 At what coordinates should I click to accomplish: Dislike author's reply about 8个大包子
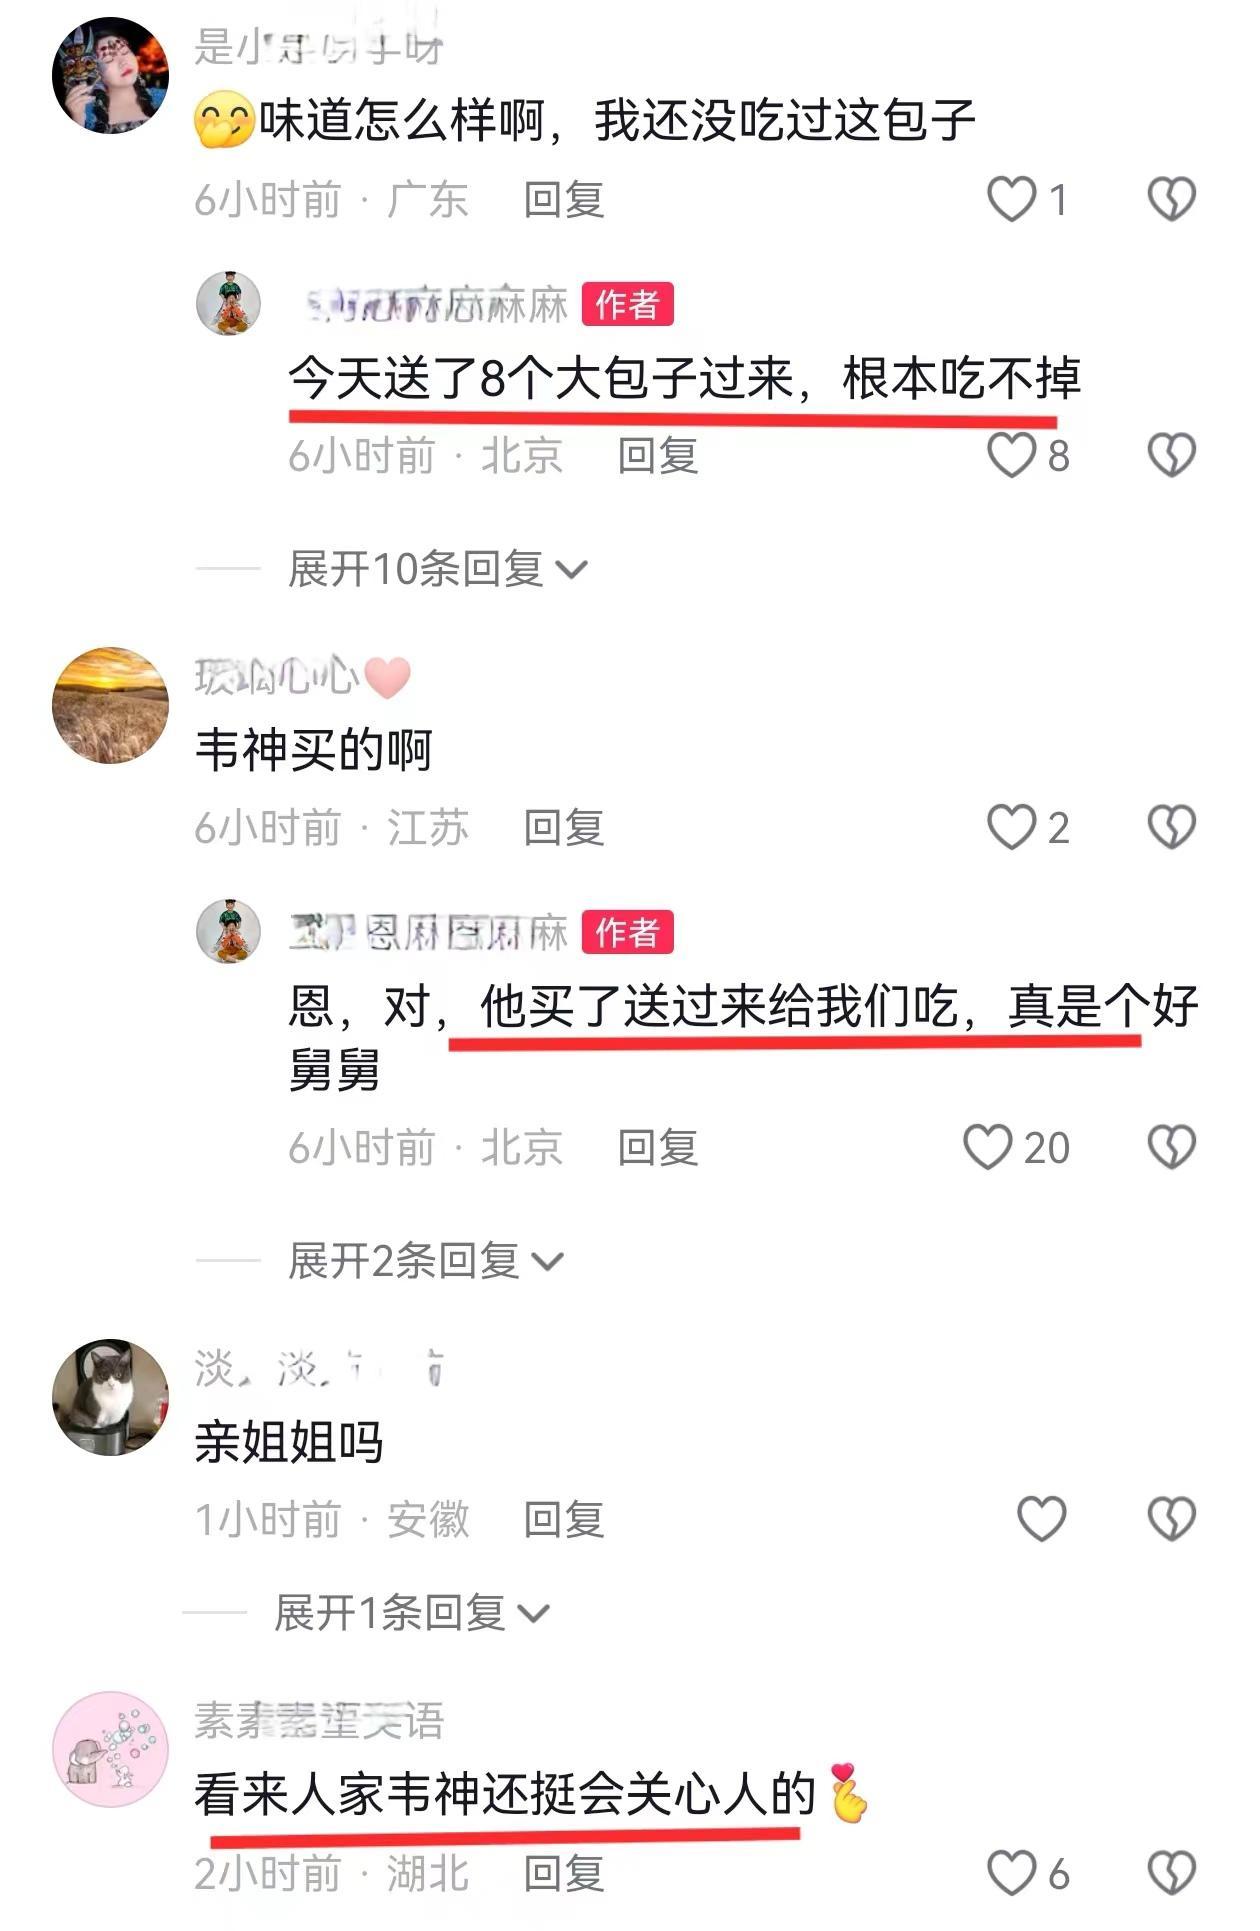tap(1171, 455)
